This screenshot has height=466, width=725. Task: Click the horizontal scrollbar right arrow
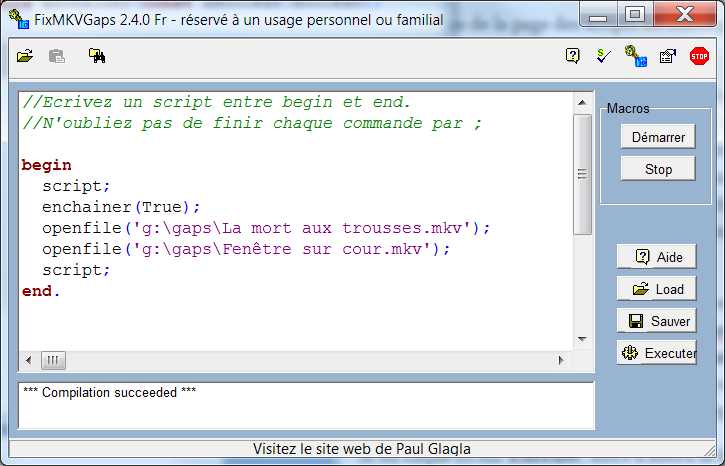[565, 359]
